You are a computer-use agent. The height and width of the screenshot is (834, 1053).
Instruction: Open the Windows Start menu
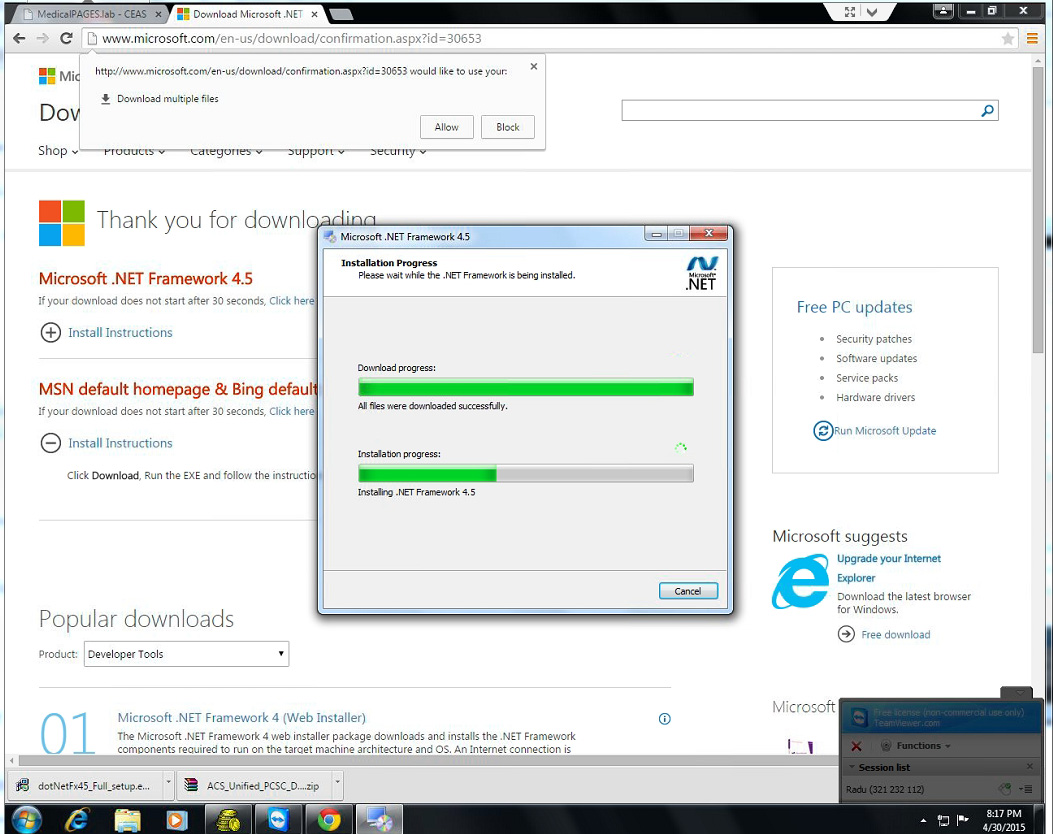point(26,820)
